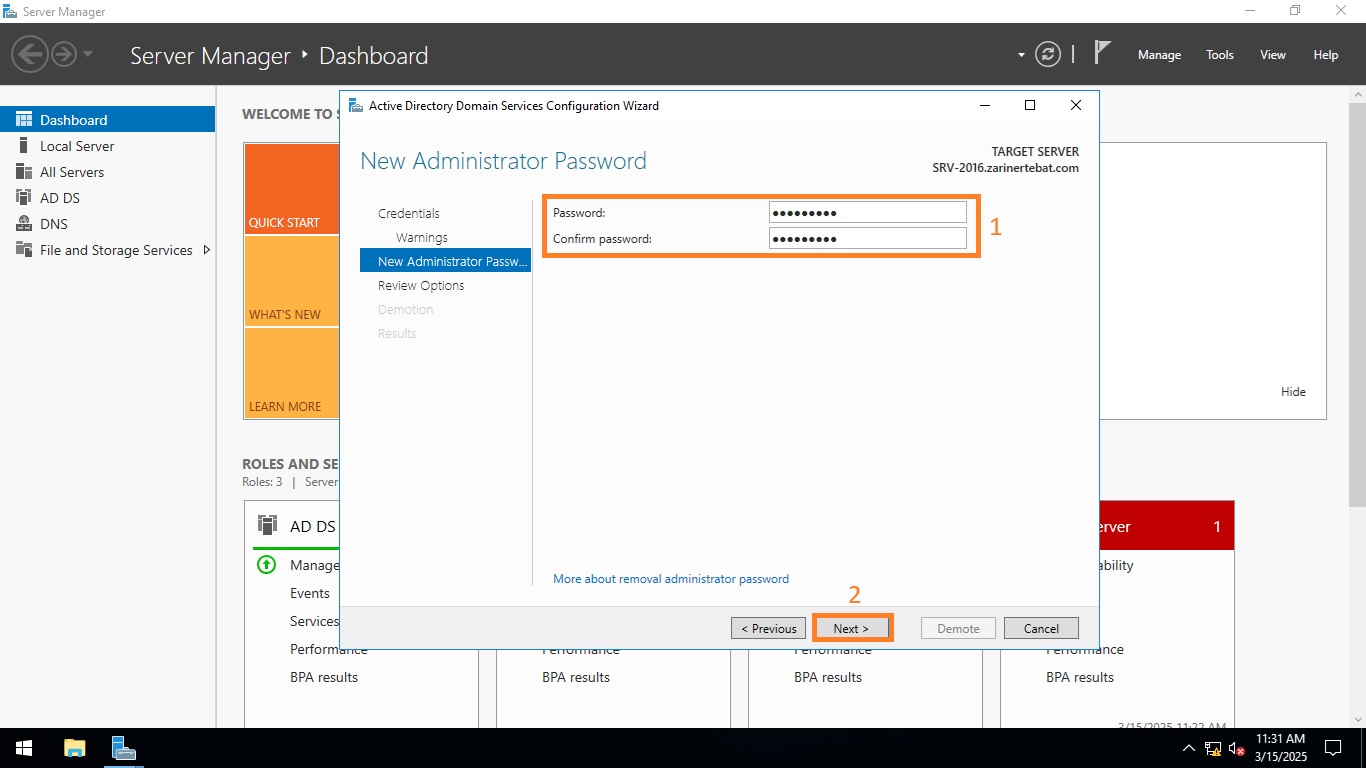Open the View menu
Viewport: 1366px width, 768px height.
pyautogui.click(x=1273, y=55)
